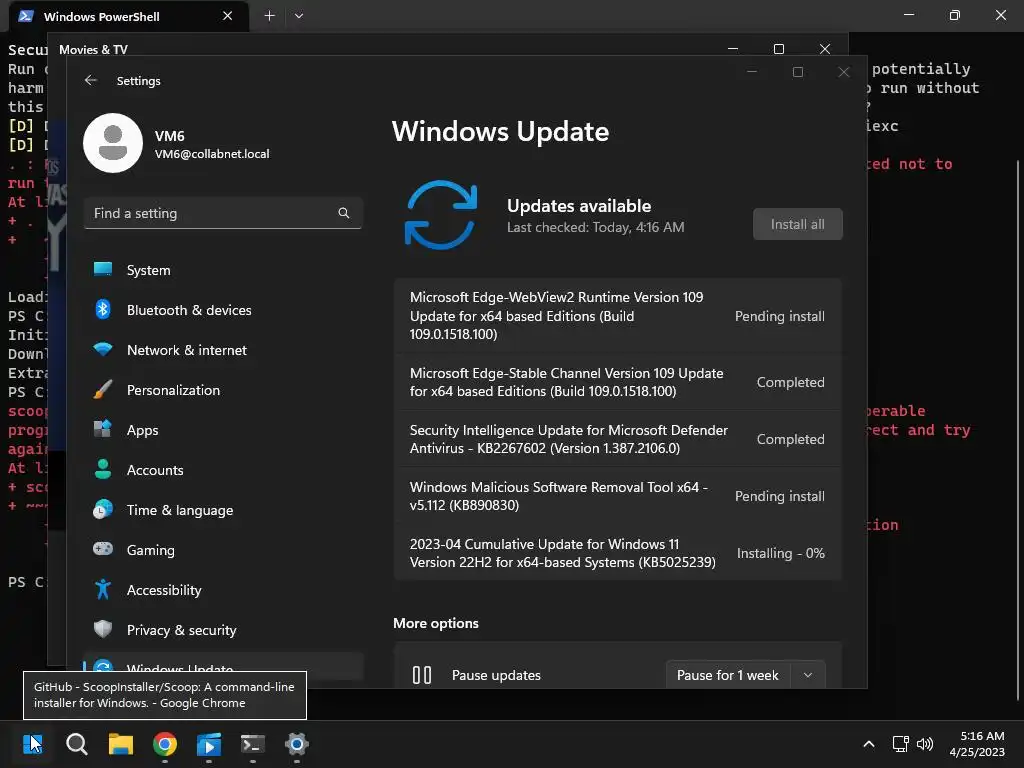This screenshot has height=768, width=1024.
Task: Click the Installing - 0% status
Action: pyautogui.click(x=780, y=553)
